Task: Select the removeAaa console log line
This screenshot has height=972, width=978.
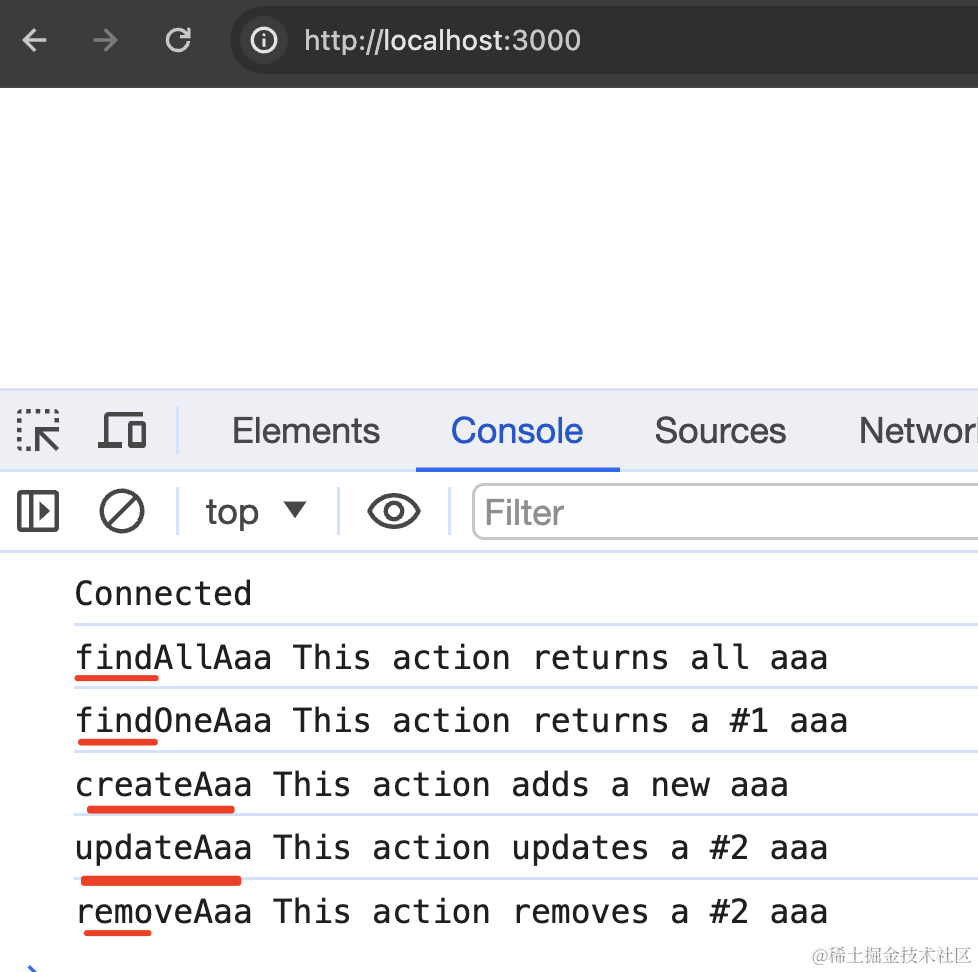Action: pos(451,912)
